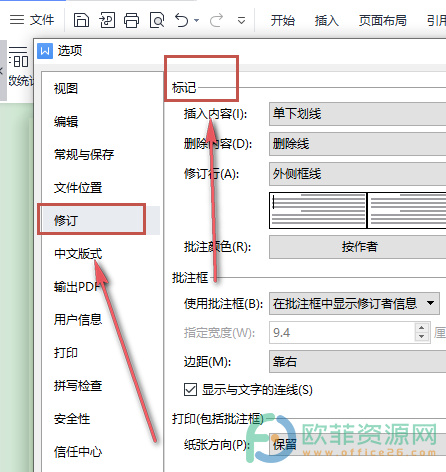Select 输出PDF in options sidebar
This screenshot has width=446, height=472.
77,287
